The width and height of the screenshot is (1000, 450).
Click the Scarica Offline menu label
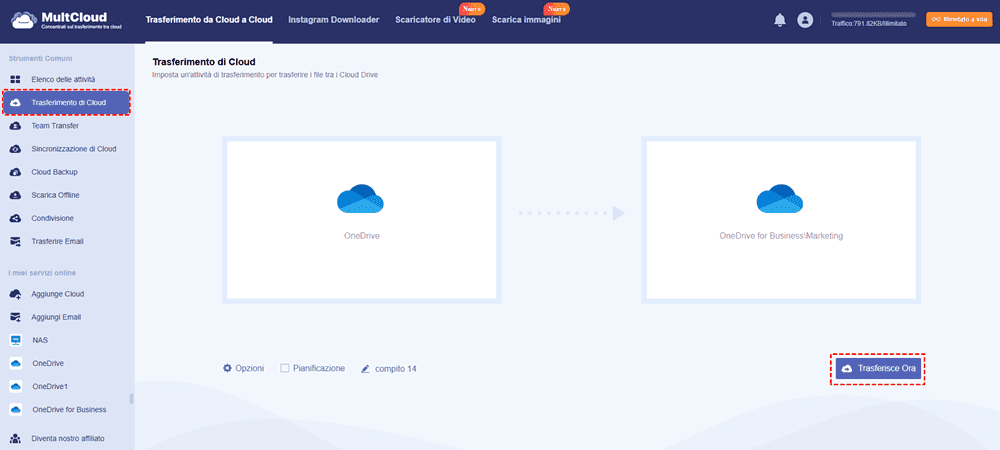pyautogui.click(x=55, y=195)
